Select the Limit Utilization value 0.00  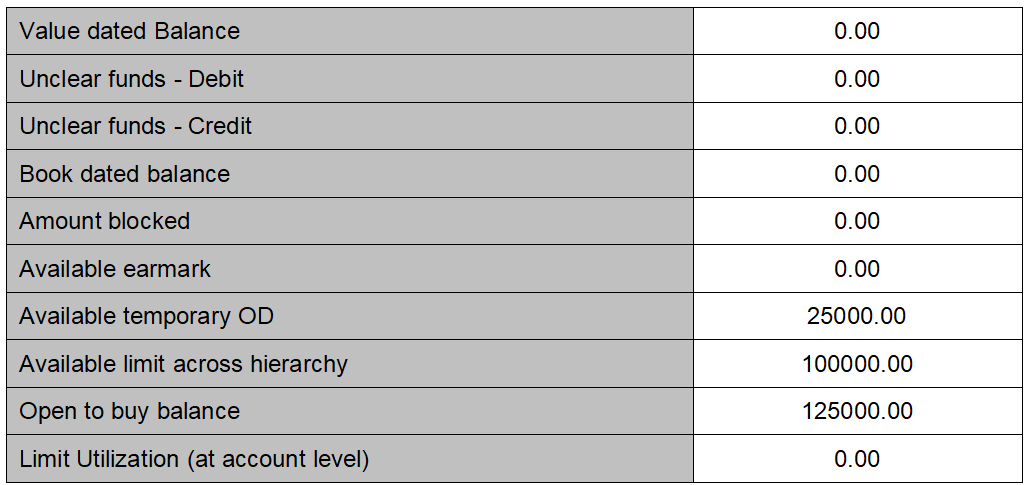coord(857,459)
